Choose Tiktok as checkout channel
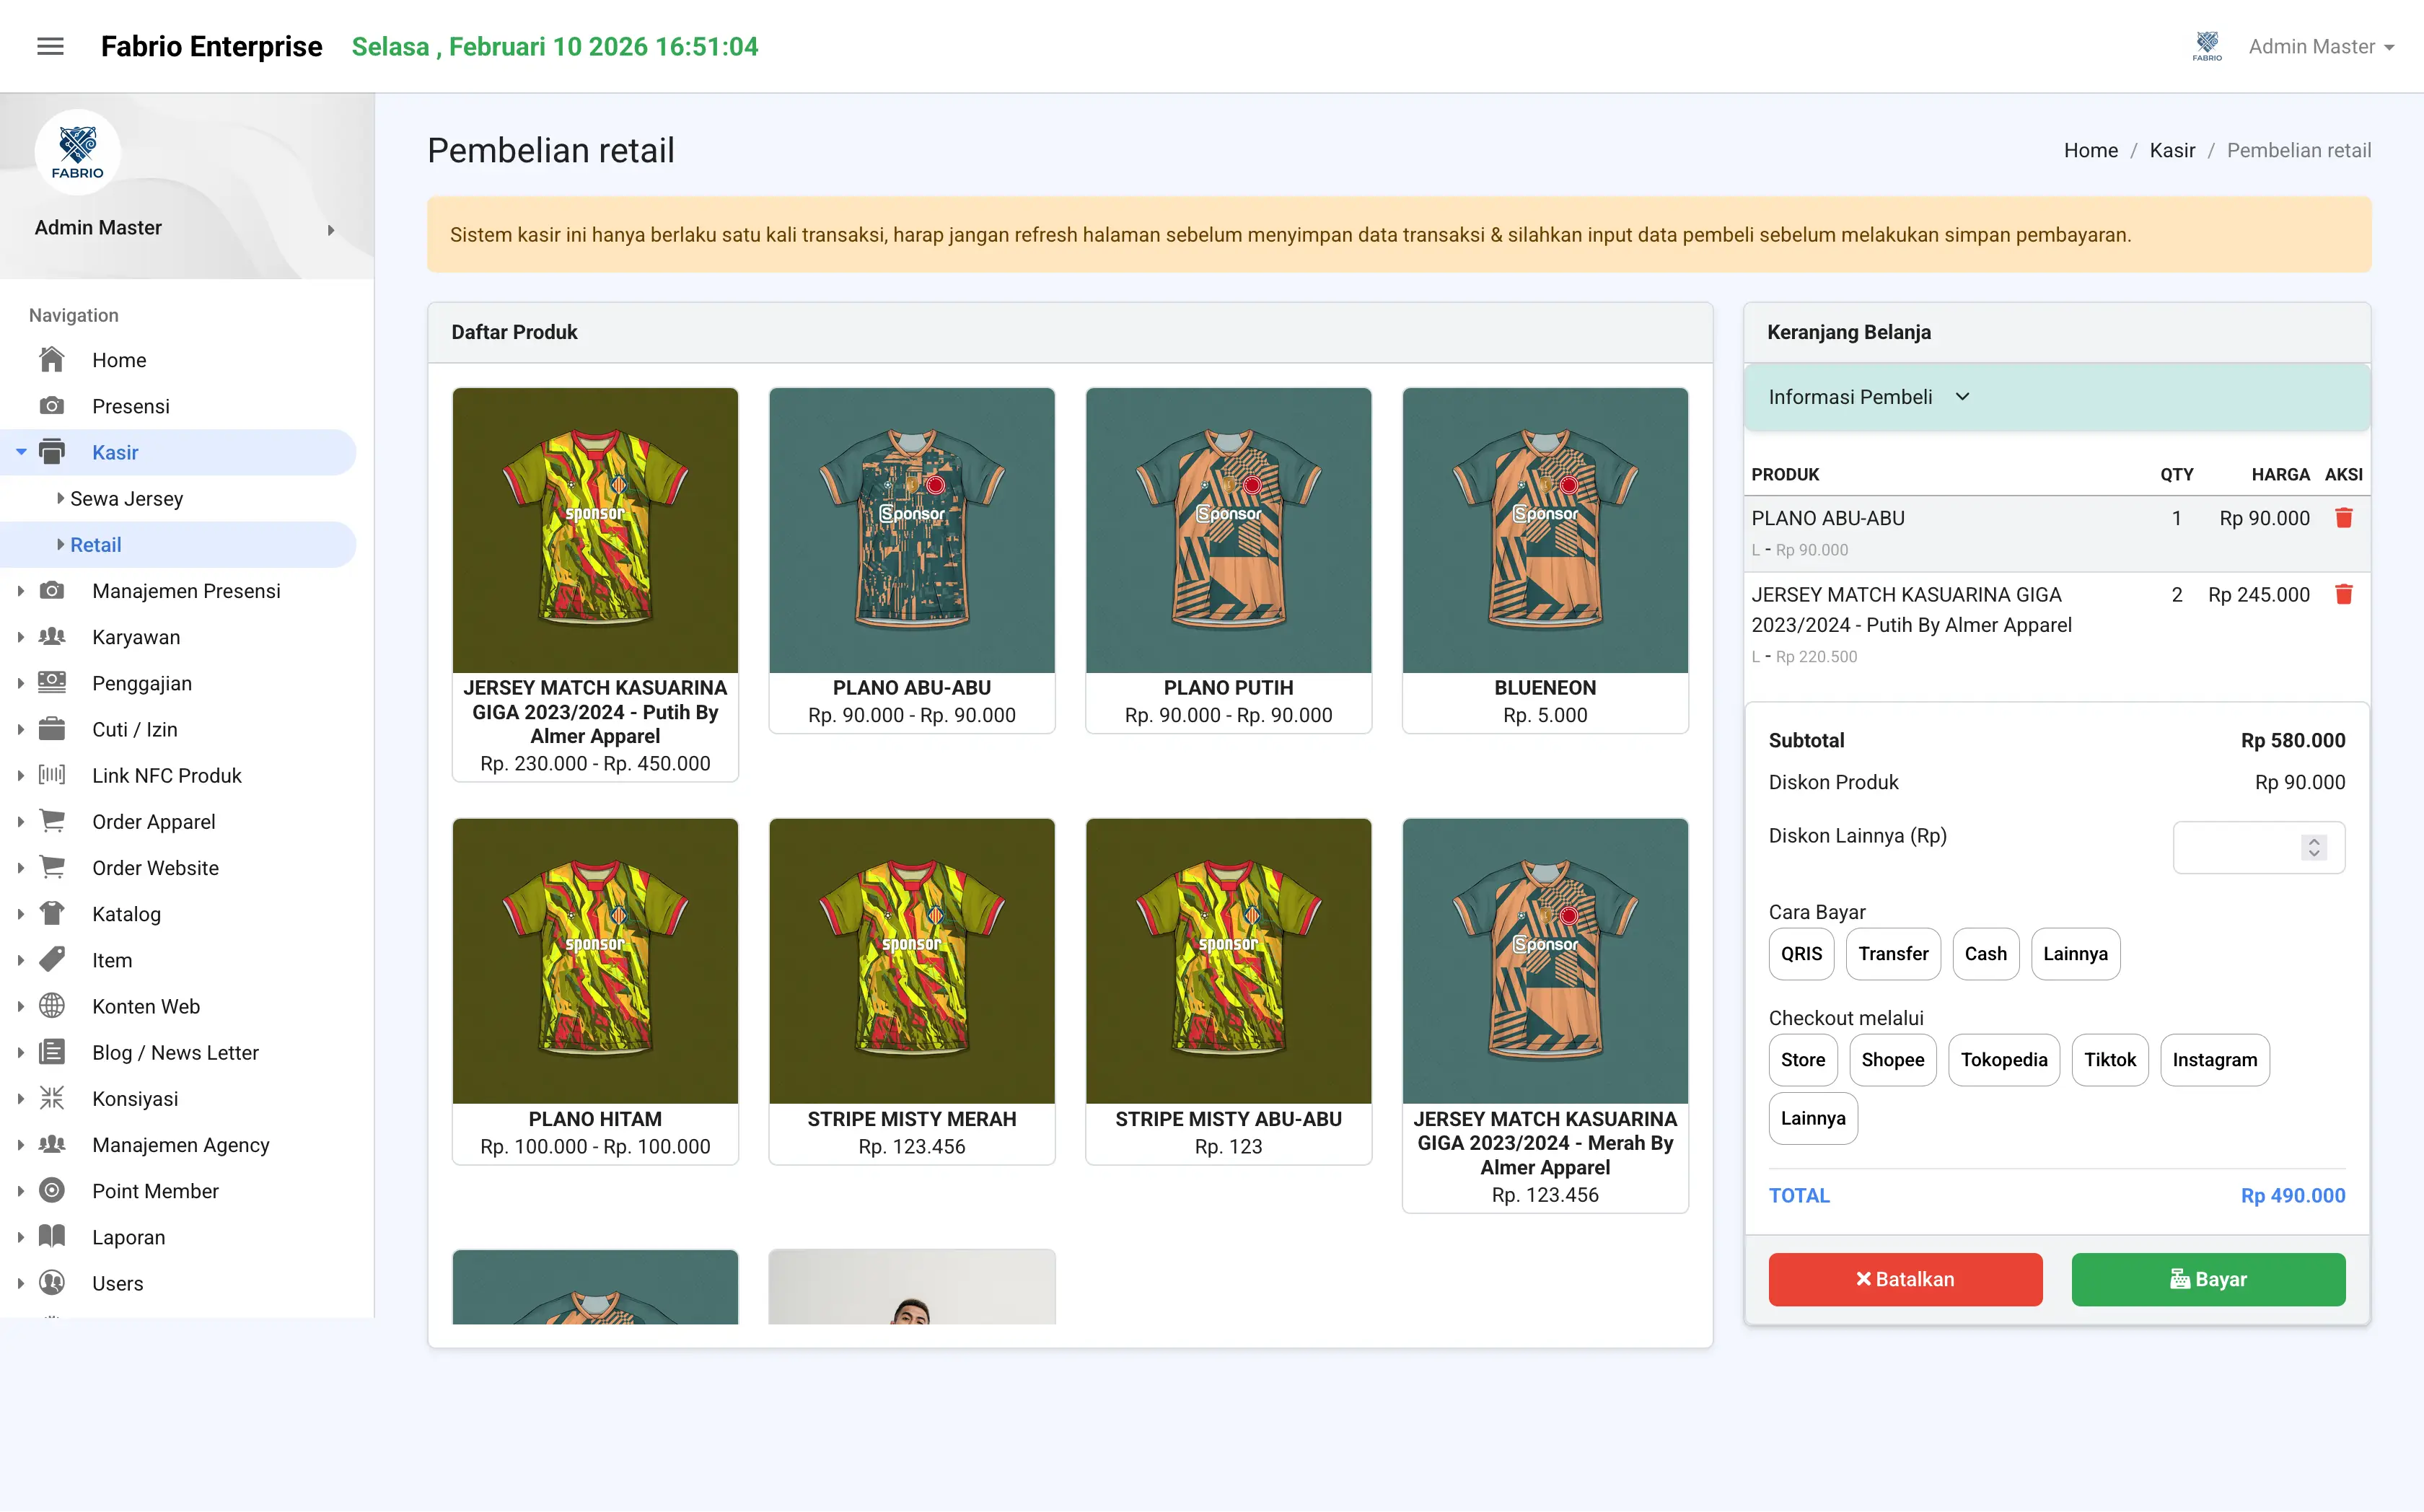The height and width of the screenshot is (1512, 2424). pyautogui.click(x=2110, y=1059)
